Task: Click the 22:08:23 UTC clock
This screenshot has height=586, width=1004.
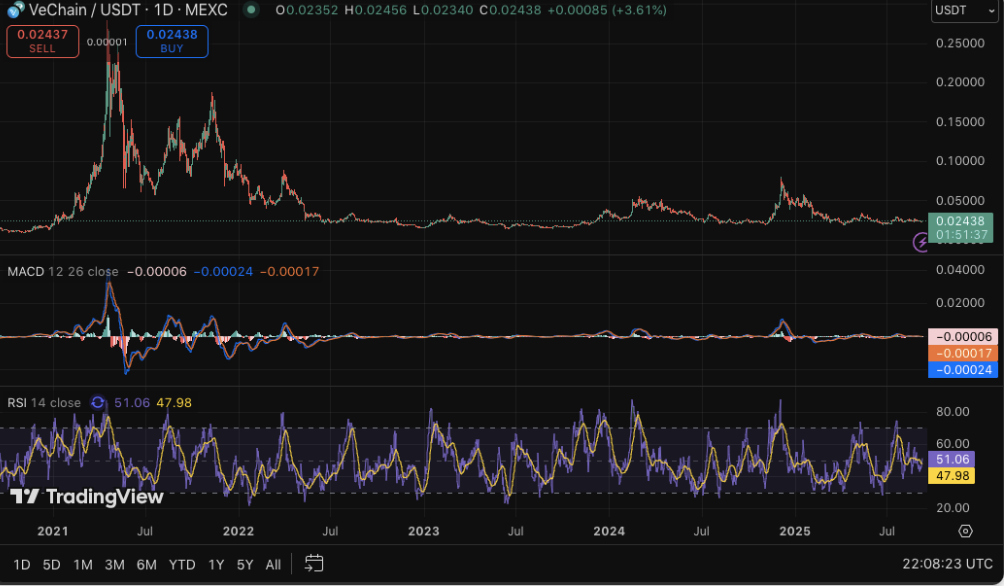Action: click(948, 564)
